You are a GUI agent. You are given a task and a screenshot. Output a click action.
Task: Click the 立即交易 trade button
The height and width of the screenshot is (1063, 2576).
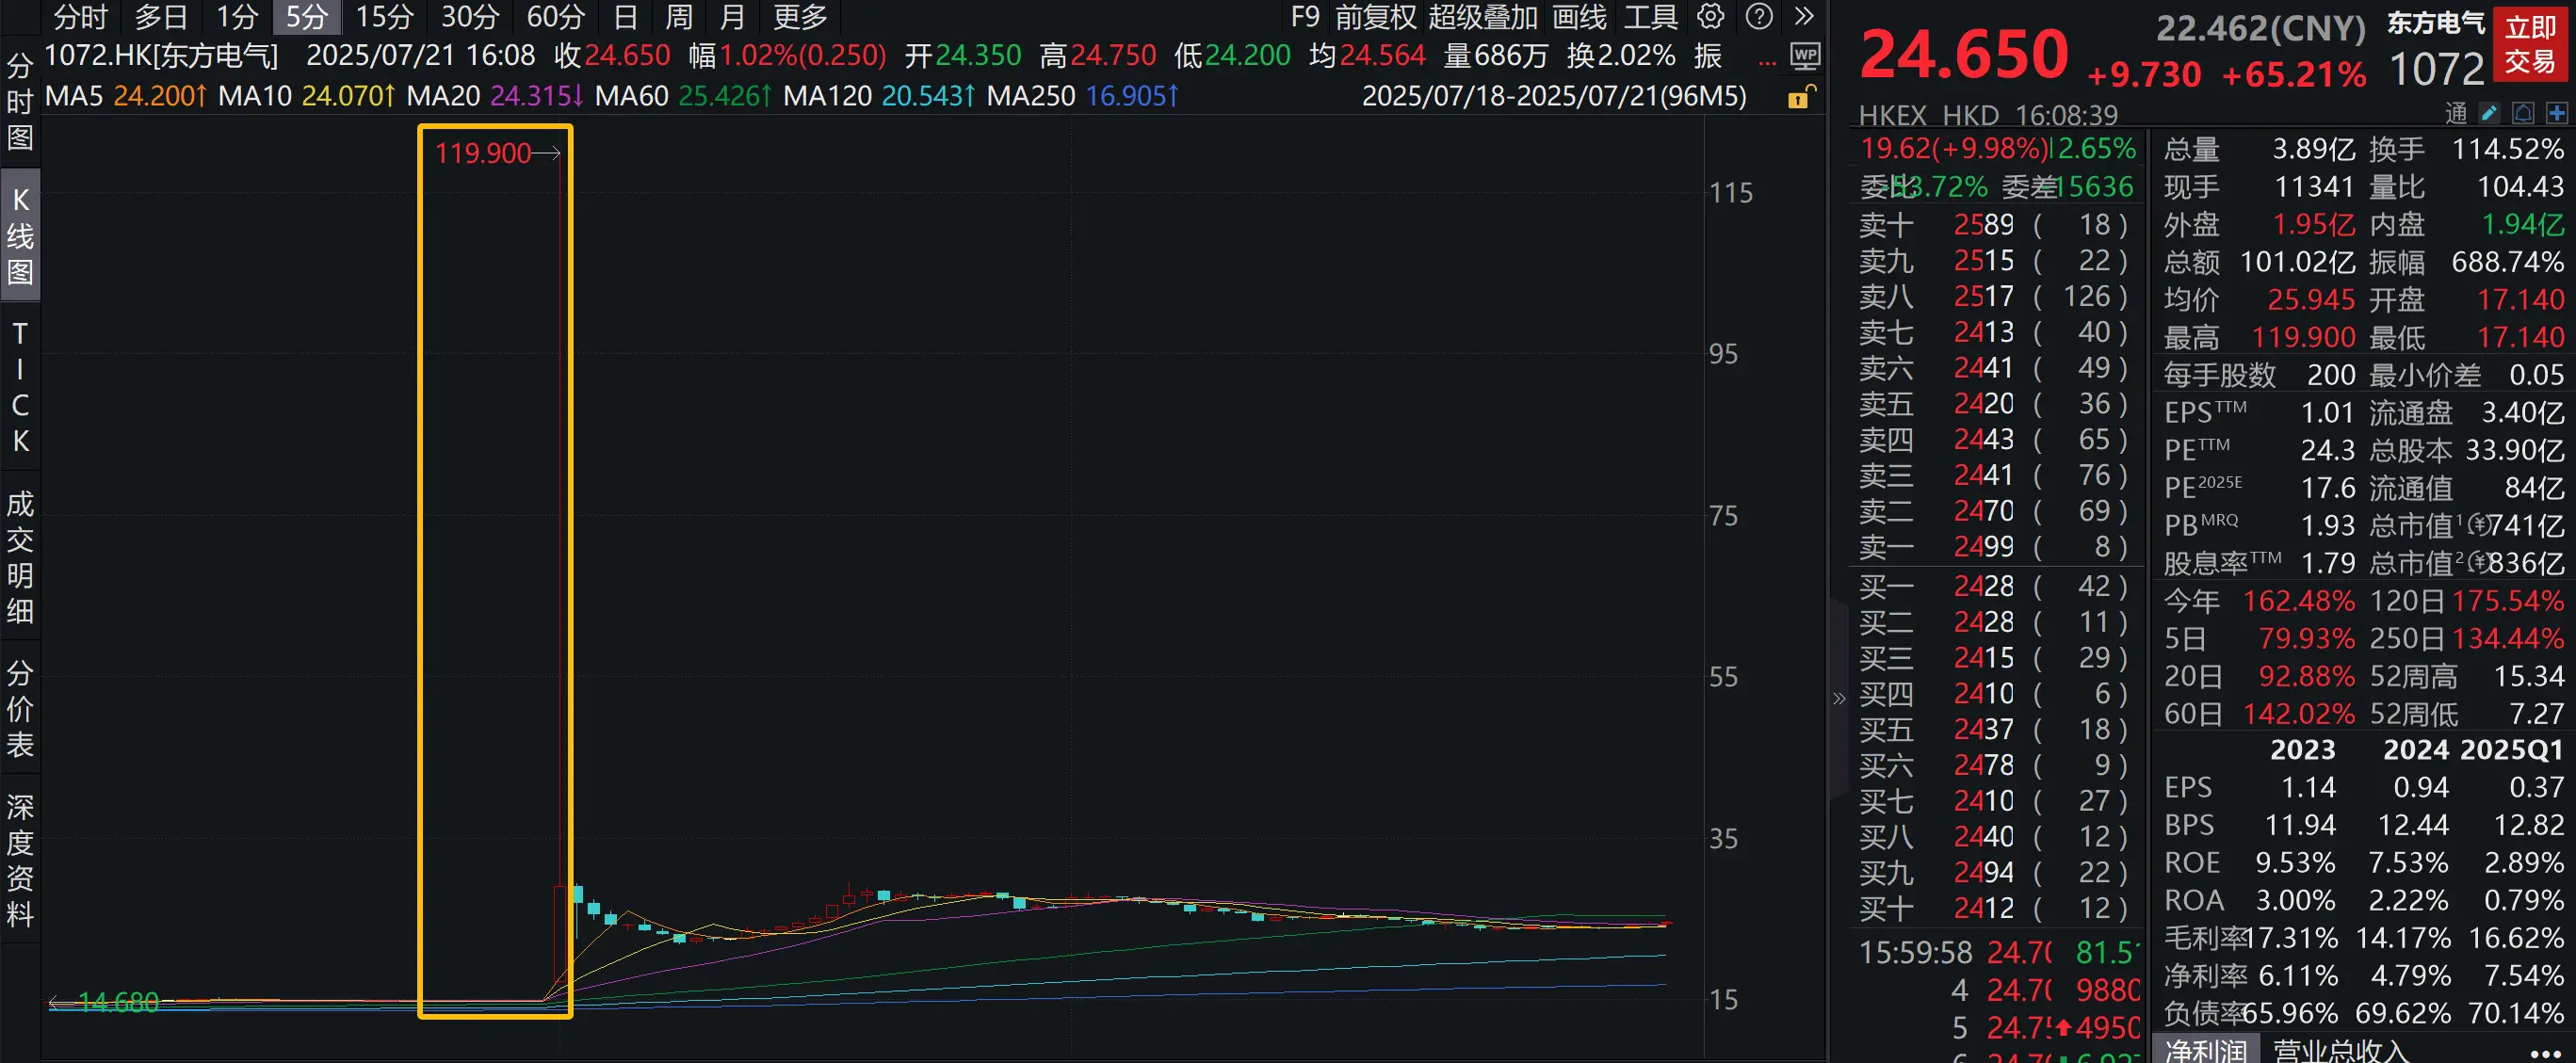[2530, 44]
